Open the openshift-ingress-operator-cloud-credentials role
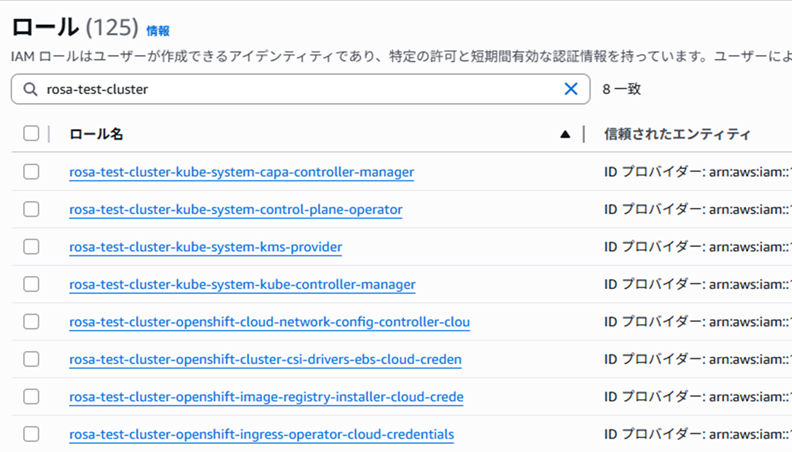The height and width of the screenshot is (452, 792). point(261,434)
